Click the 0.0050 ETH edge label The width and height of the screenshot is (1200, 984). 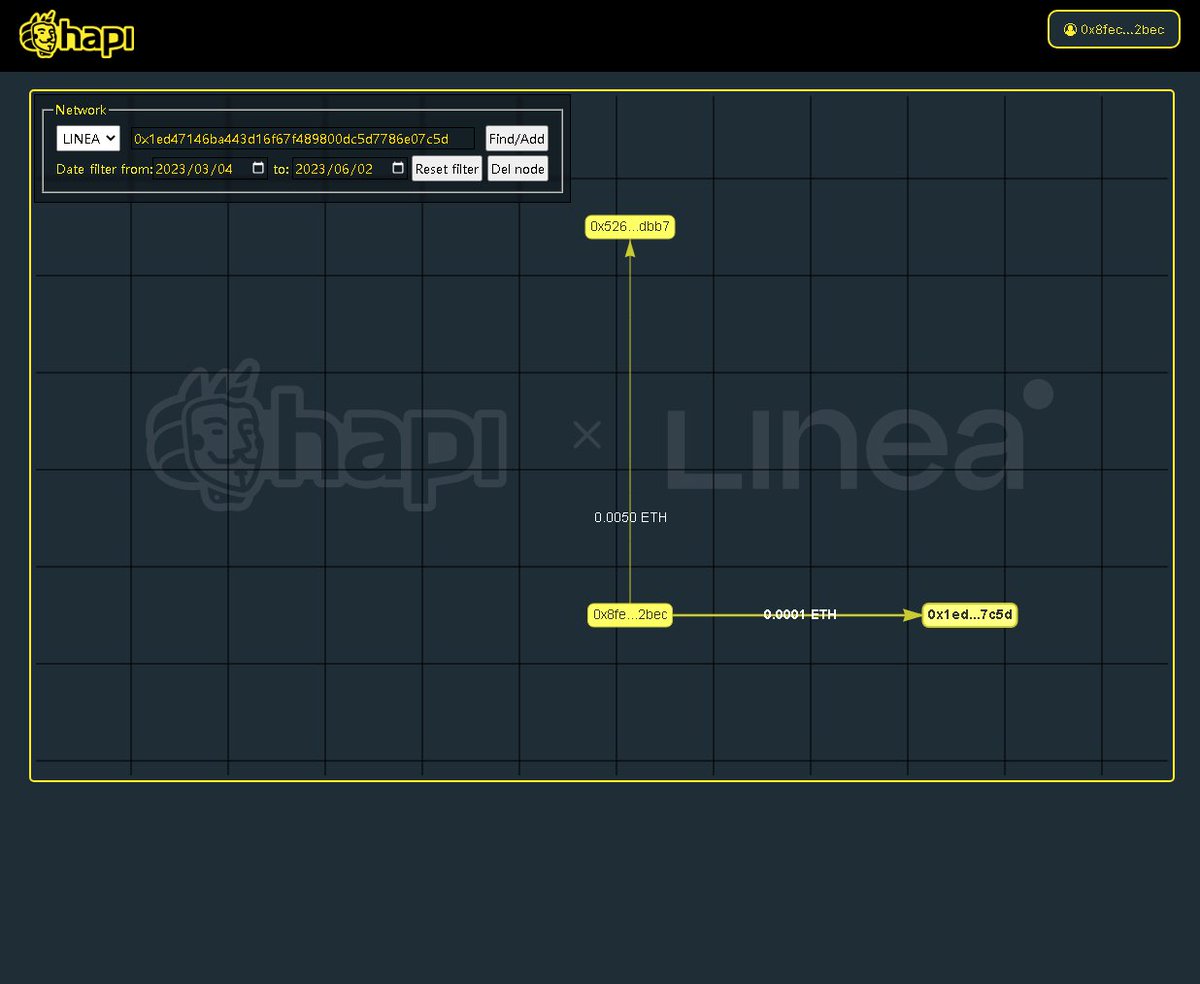click(630, 518)
